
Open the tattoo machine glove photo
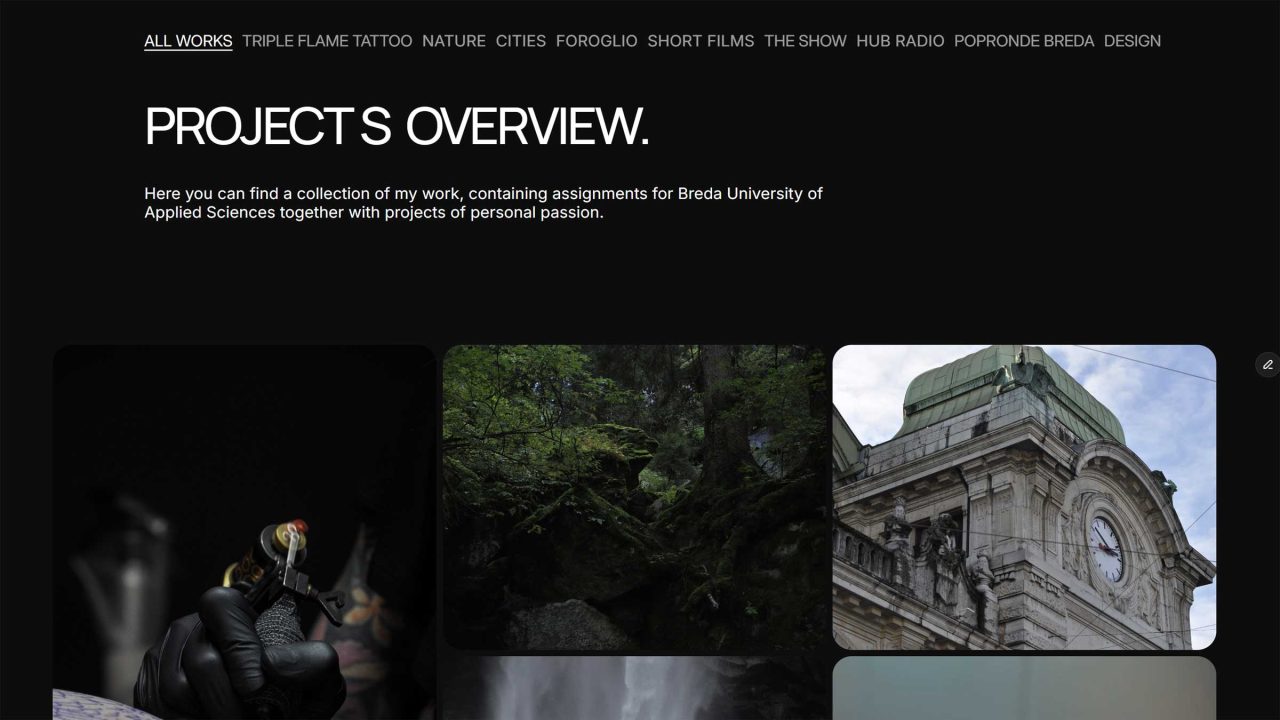click(244, 532)
